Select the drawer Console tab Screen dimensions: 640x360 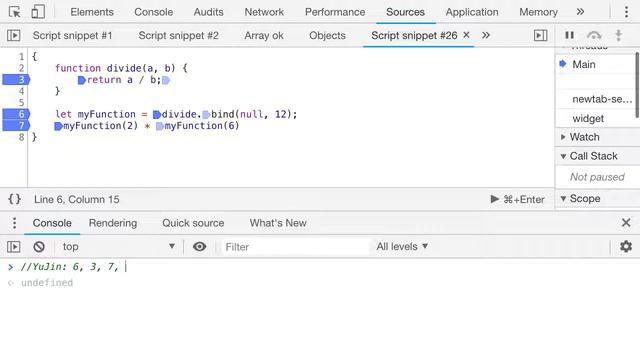[52, 223]
